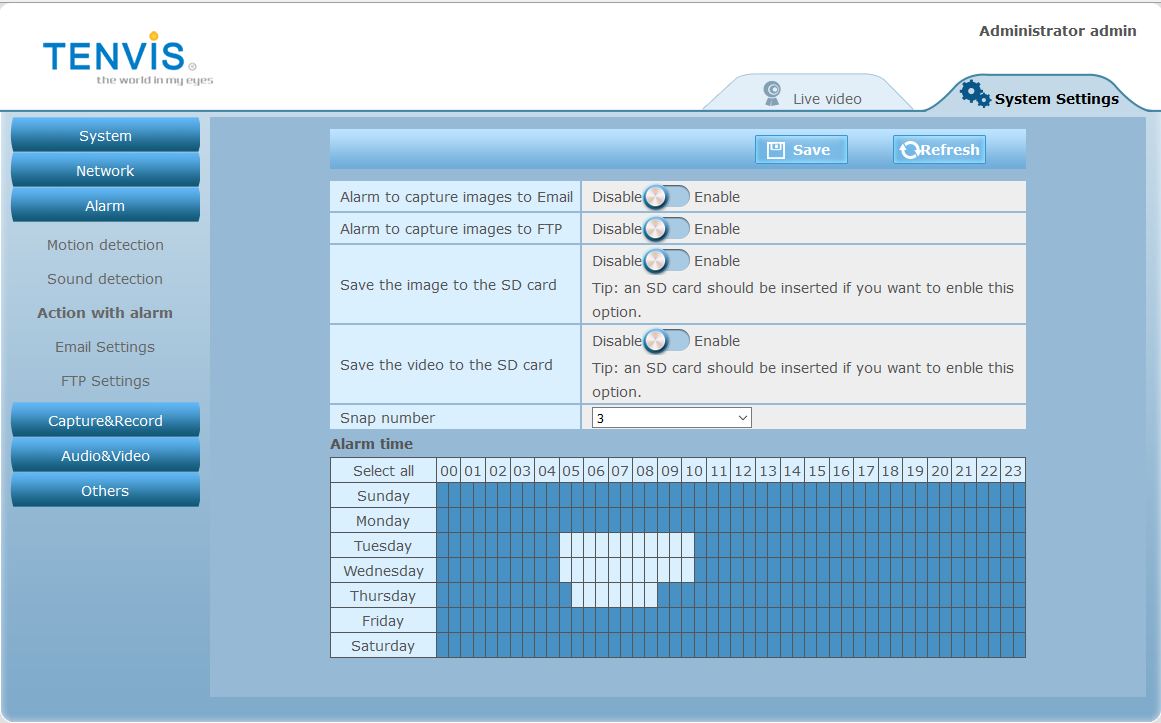This screenshot has width=1161, height=723.
Task: Expand the Capture&Record menu section
Action: (105, 421)
